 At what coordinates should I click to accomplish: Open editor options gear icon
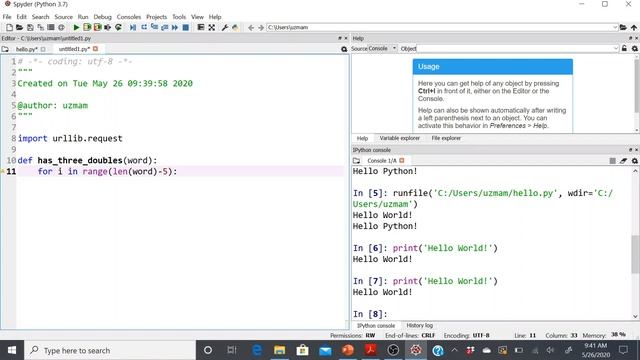tap(344, 49)
